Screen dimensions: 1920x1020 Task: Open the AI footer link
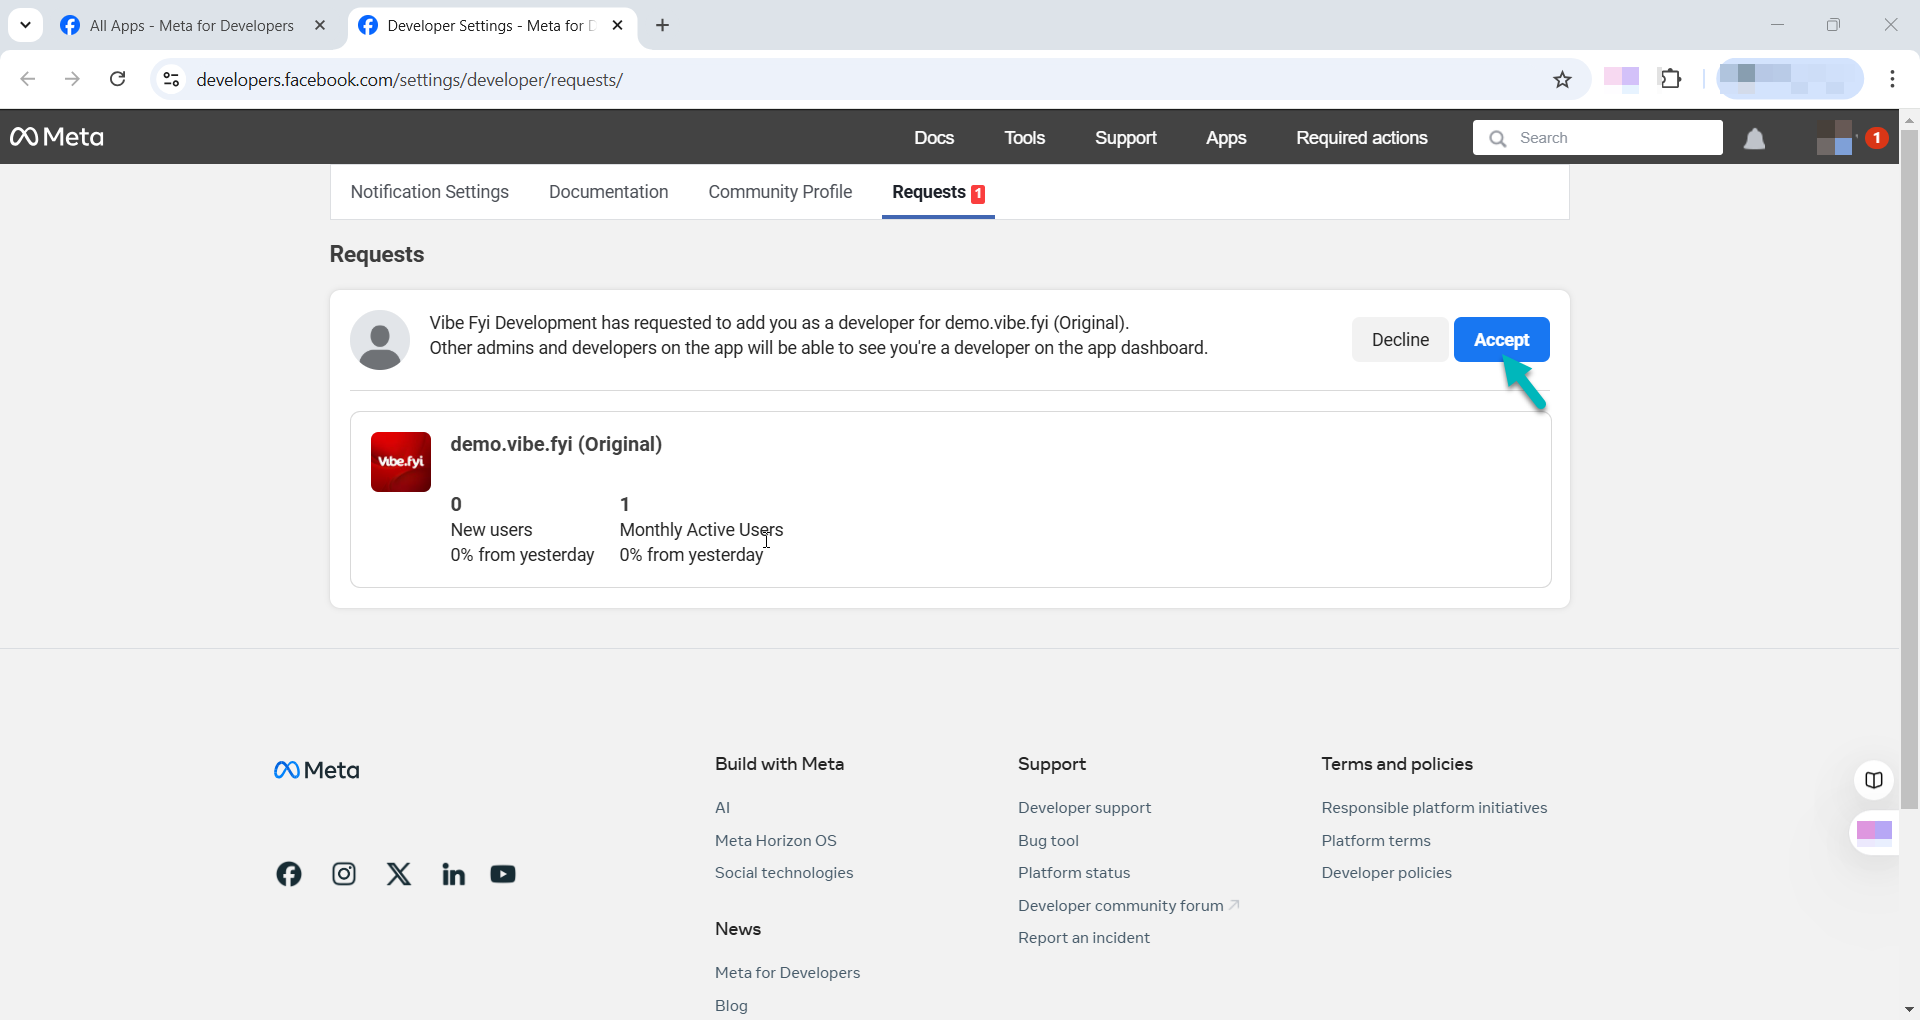tap(723, 808)
